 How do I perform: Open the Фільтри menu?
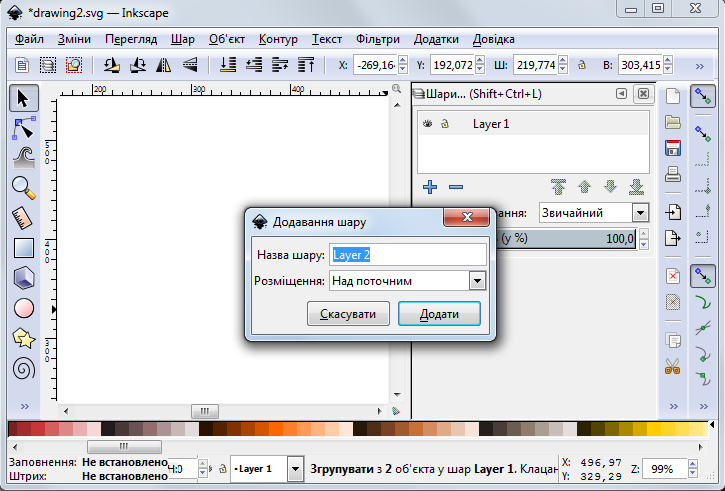(377, 39)
